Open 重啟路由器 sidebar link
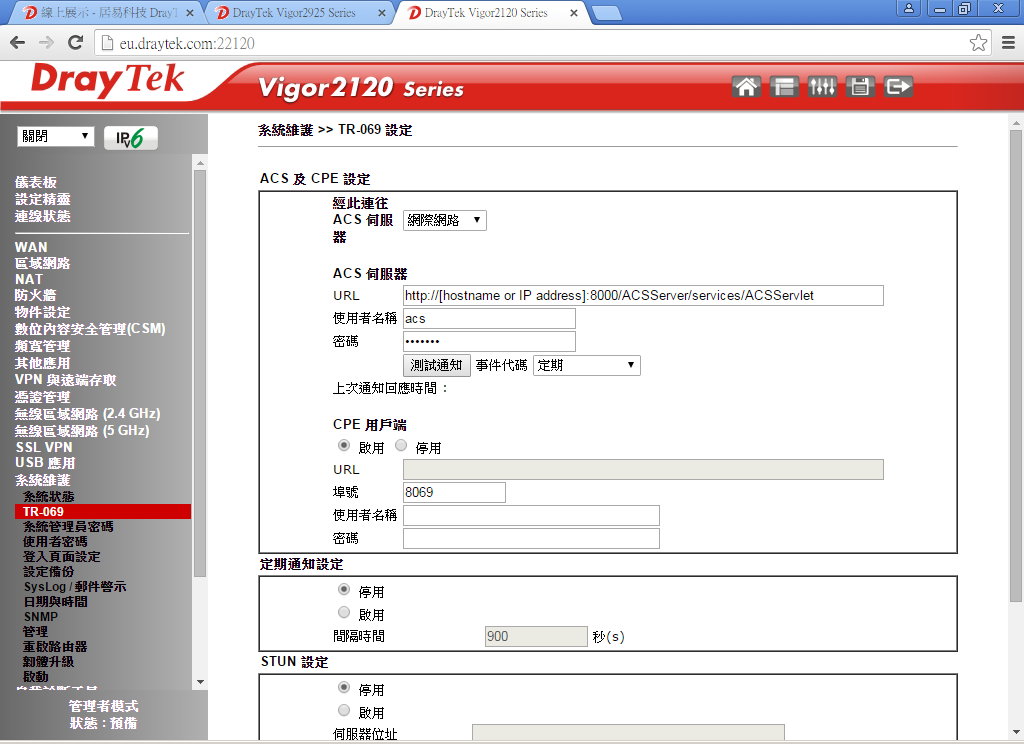This screenshot has height=744, width=1024. coord(55,647)
